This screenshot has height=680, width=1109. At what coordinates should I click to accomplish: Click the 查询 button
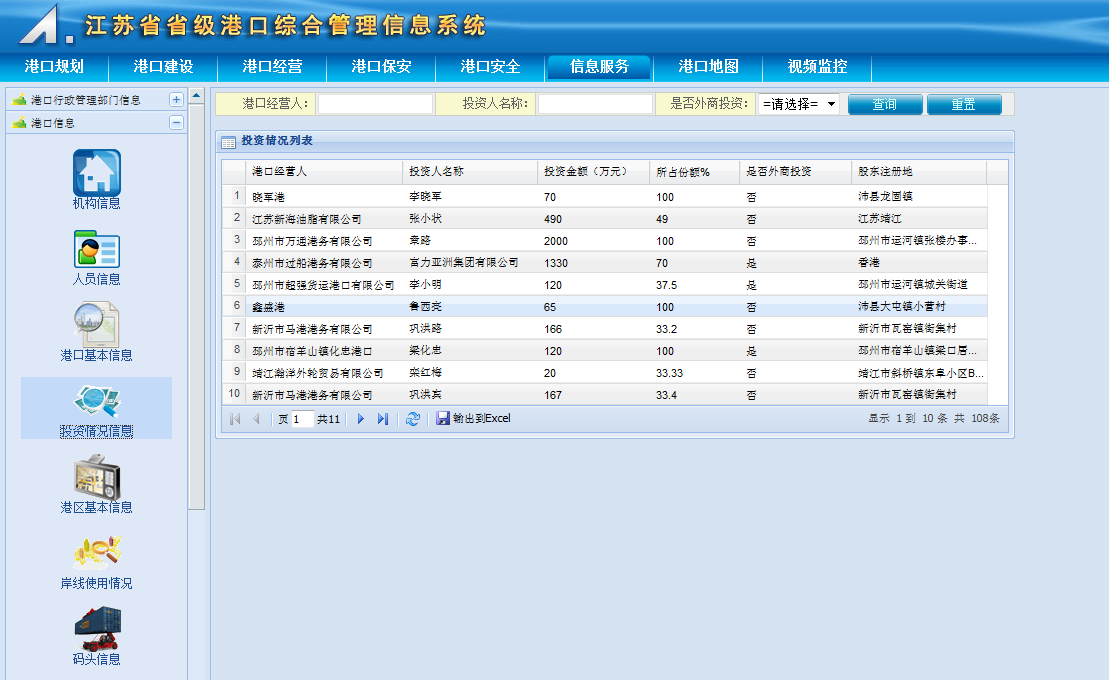point(884,104)
